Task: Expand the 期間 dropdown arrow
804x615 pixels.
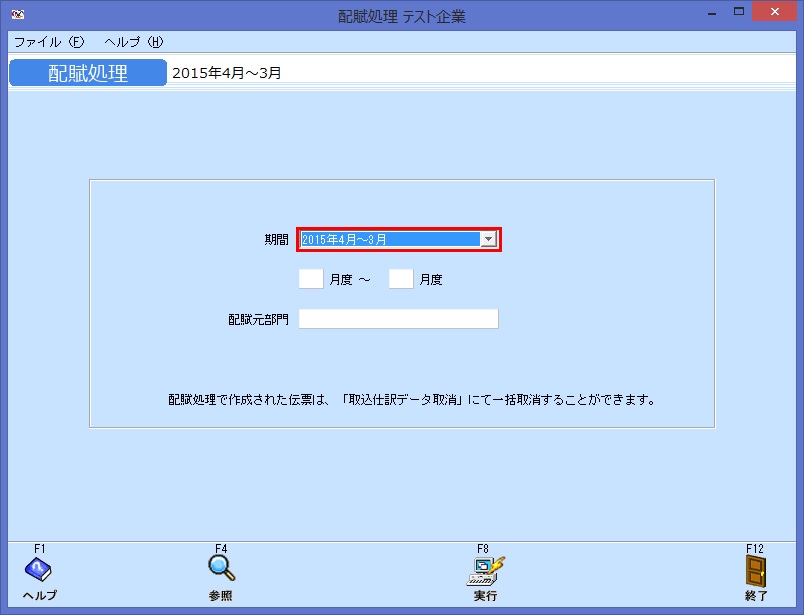Action: 487,239
